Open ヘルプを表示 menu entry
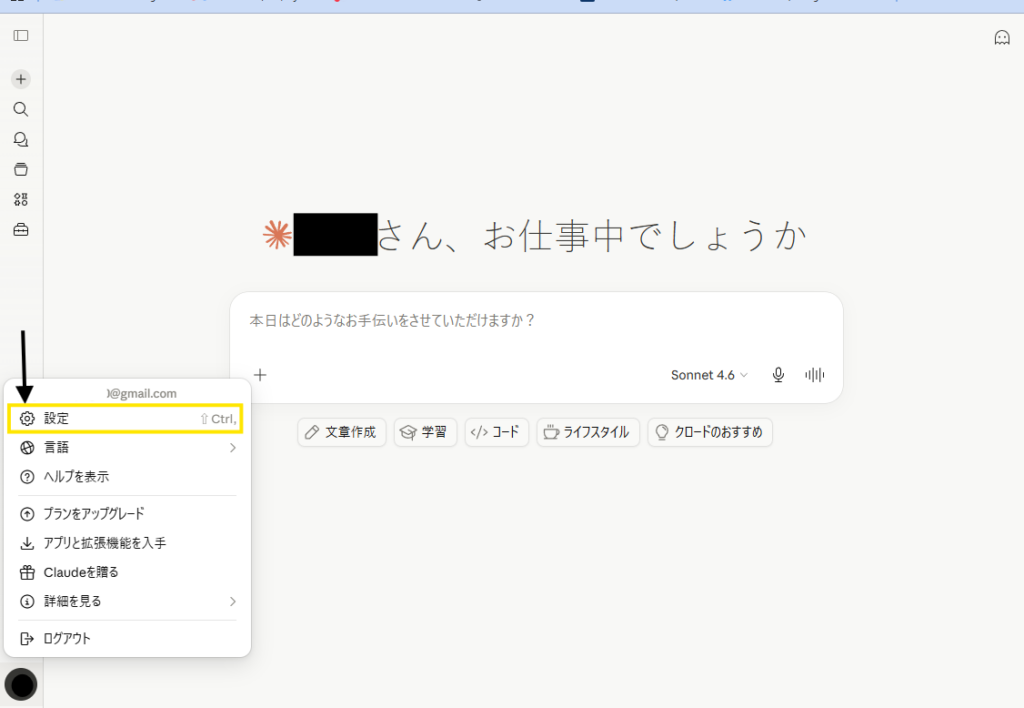 pos(127,477)
